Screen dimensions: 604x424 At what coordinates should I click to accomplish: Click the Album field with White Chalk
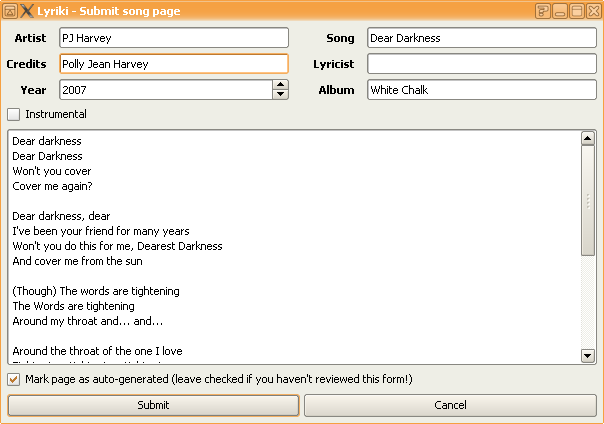[x=482, y=90]
